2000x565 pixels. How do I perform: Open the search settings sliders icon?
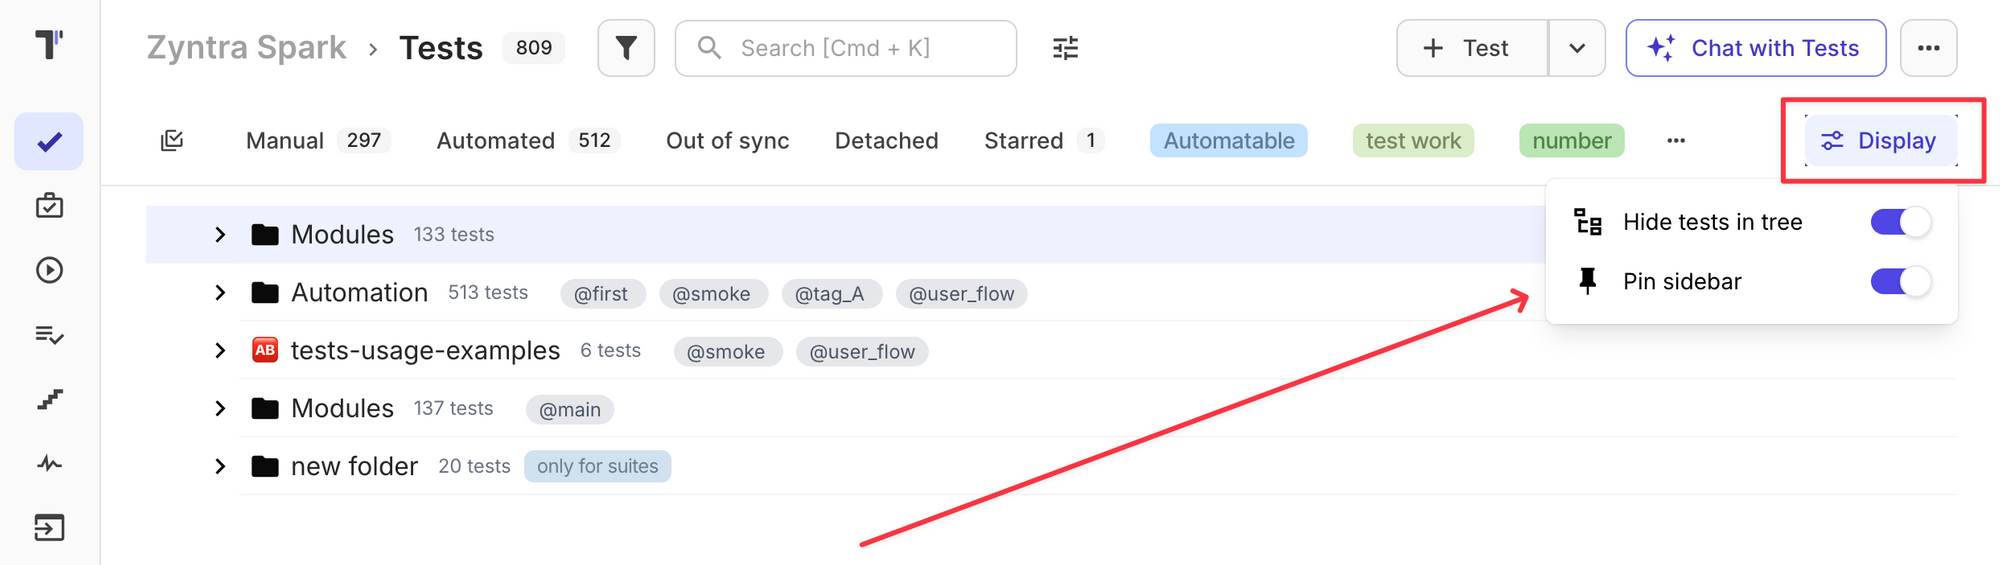(x=1065, y=48)
